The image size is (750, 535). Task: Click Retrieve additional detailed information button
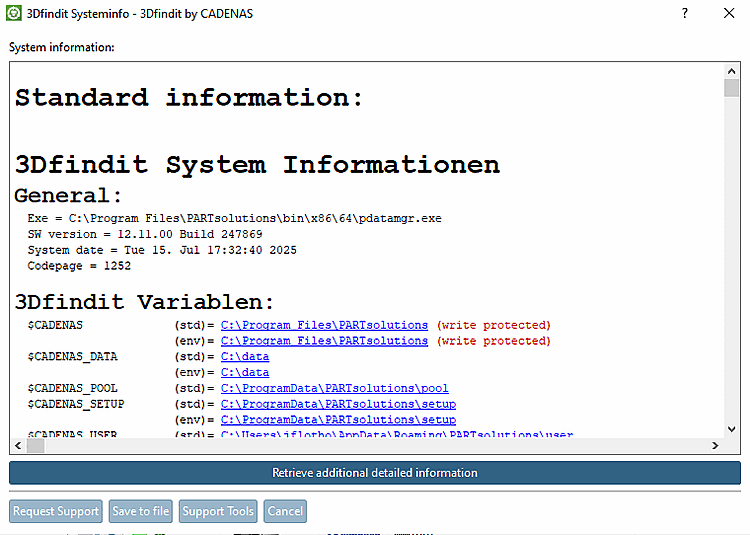pos(375,473)
